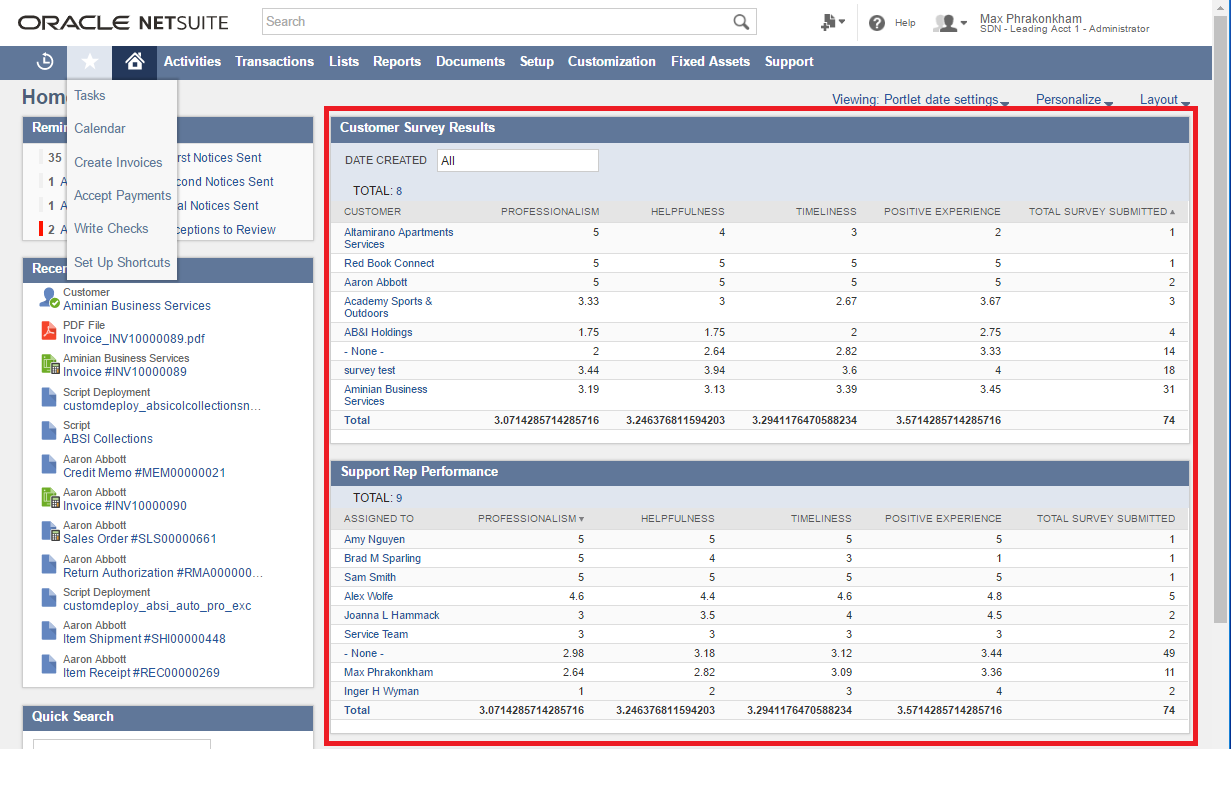Open the Reports menu
1231x788 pixels.
397,62
